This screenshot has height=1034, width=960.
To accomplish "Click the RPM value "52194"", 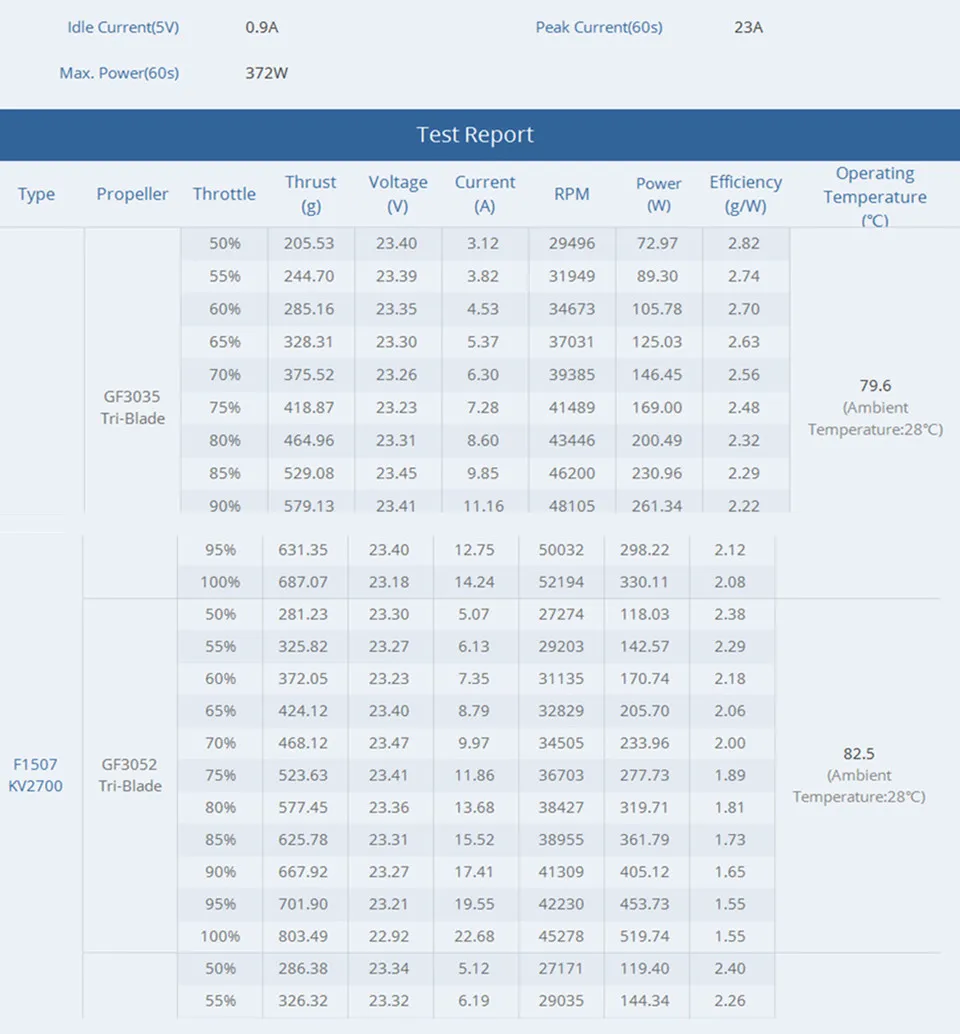I will (x=561, y=582).
